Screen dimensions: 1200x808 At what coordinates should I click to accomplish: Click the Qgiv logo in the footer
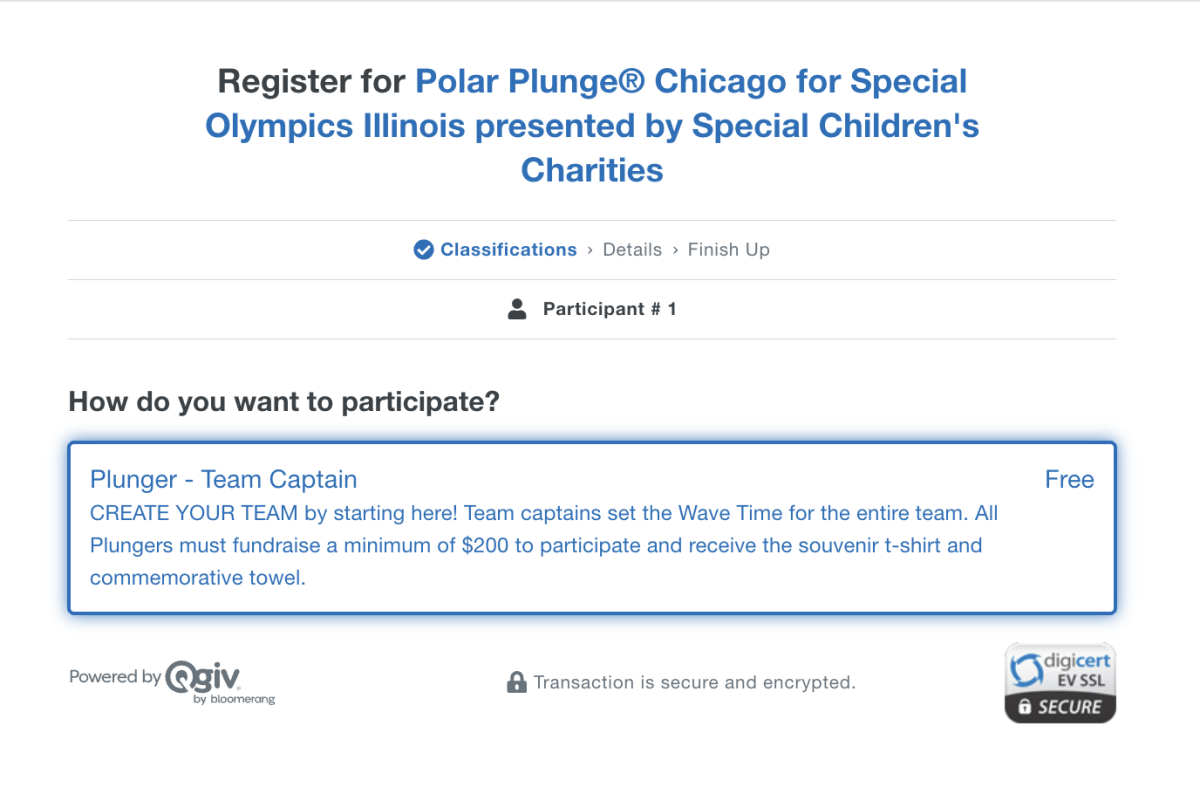[x=204, y=676]
